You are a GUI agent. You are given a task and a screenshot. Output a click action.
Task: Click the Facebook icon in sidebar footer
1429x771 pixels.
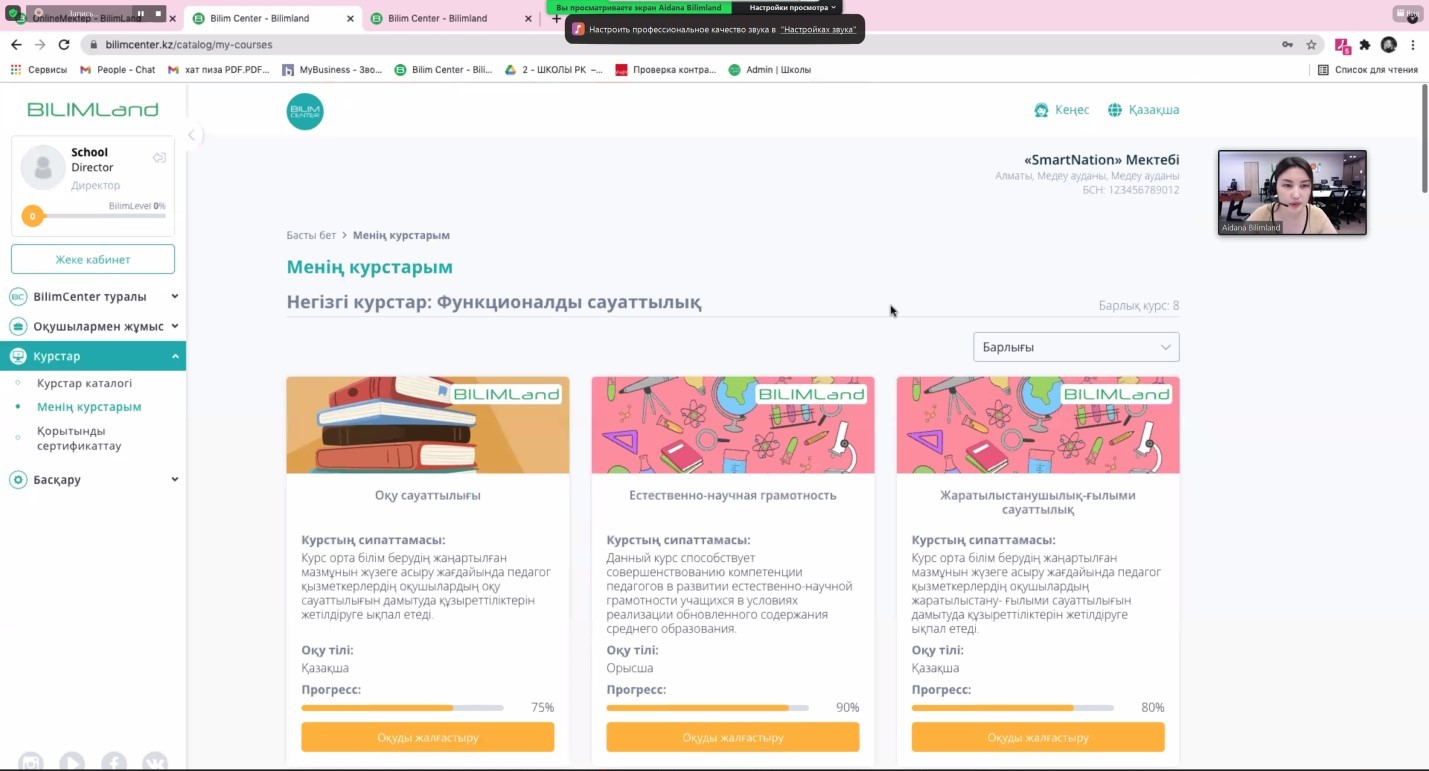point(114,763)
